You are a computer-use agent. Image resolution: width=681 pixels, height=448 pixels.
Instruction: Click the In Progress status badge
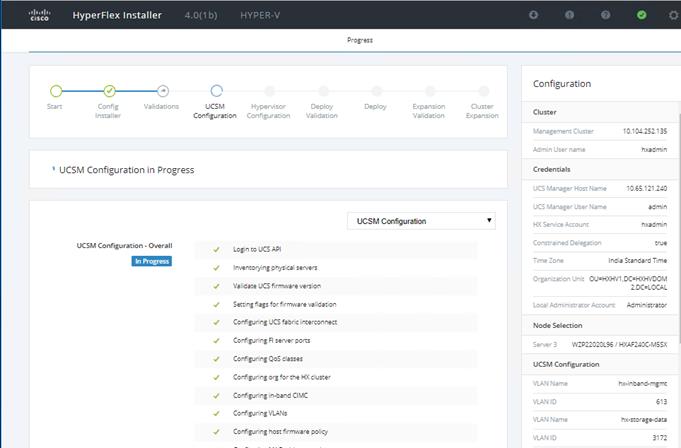click(x=152, y=261)
